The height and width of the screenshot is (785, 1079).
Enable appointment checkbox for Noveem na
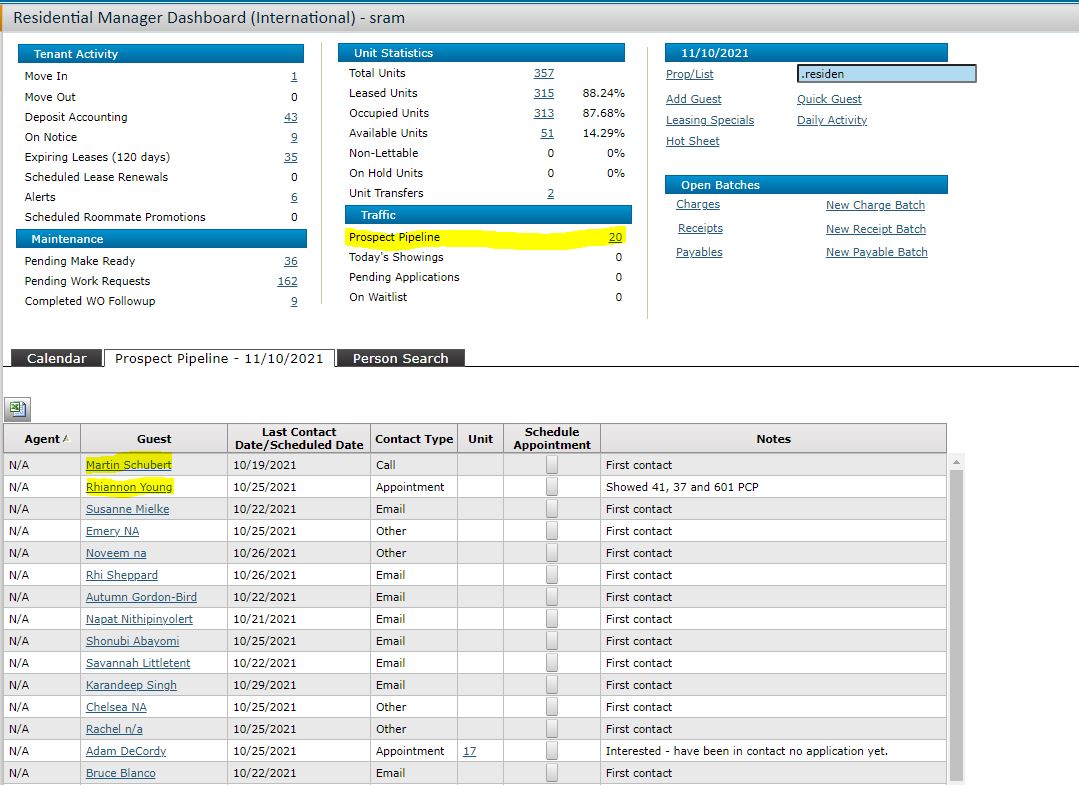[552, 553]
